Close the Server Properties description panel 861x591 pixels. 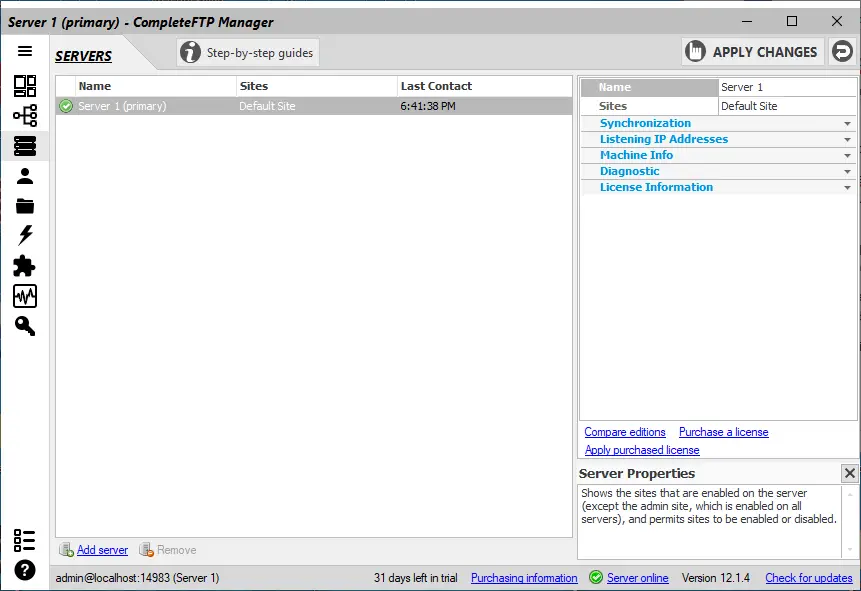pyautogui.click(x=849, y=473)
